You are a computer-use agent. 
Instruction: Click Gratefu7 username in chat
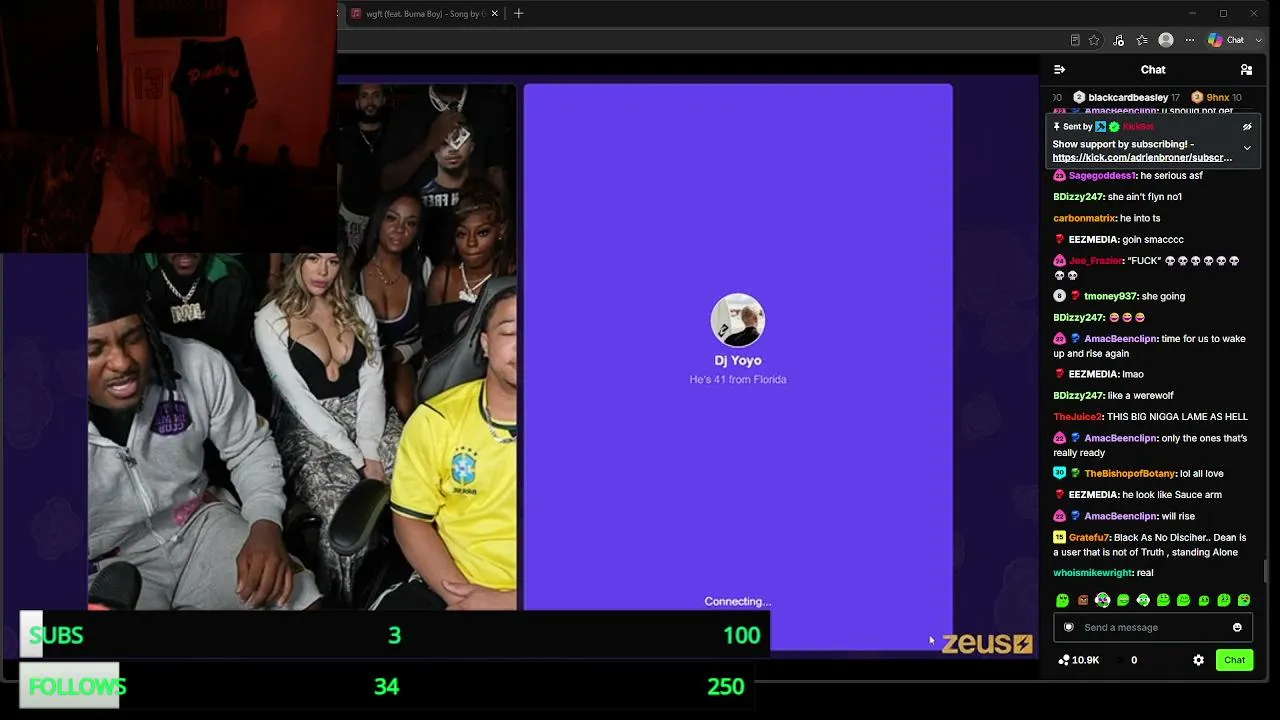click(x=1087, y=538)
